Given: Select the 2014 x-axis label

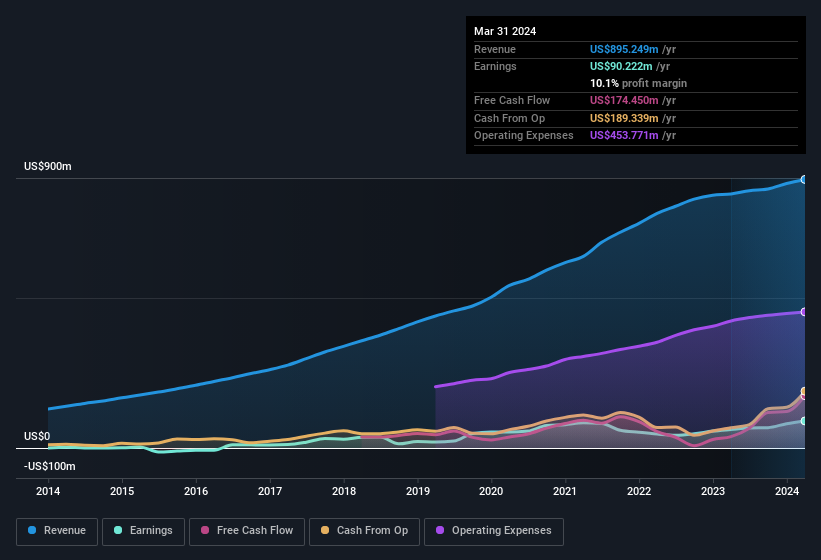Looking at the screenshot, I should (48, 491).
